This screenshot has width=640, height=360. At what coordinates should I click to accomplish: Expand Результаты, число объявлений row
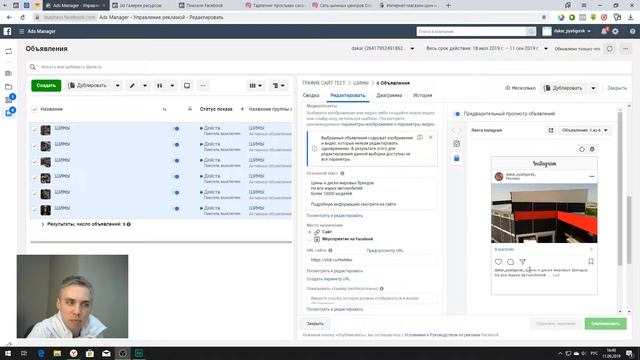43,224
